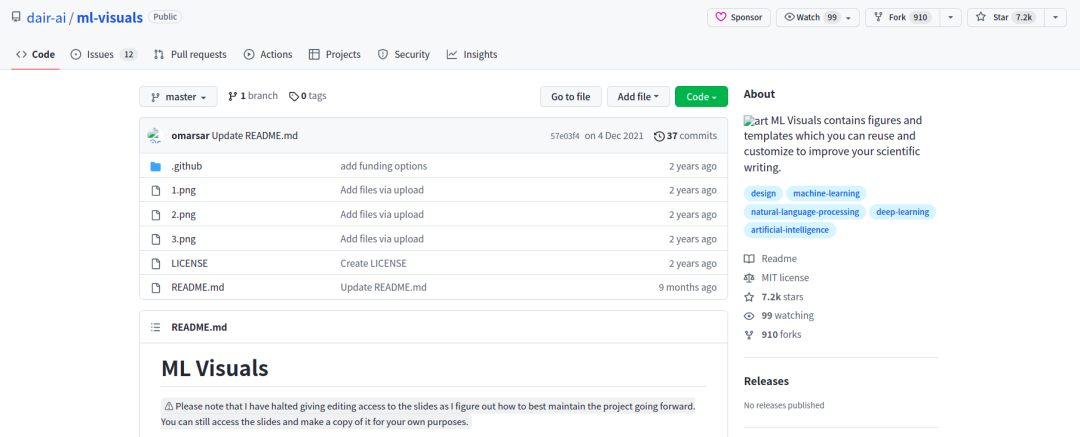The height and width of the screenshot is (437, 1080).
Task: Open the LICENSE file
Action: [189, 263]
